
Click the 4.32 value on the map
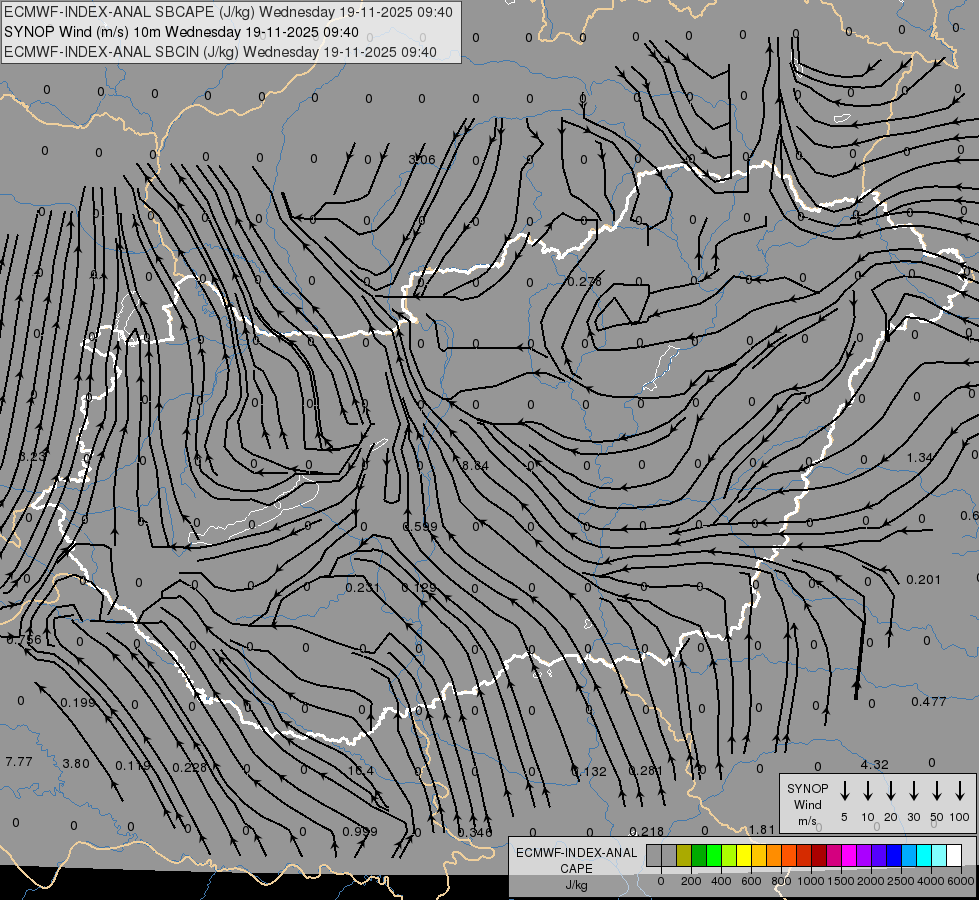tap(874, 764)
